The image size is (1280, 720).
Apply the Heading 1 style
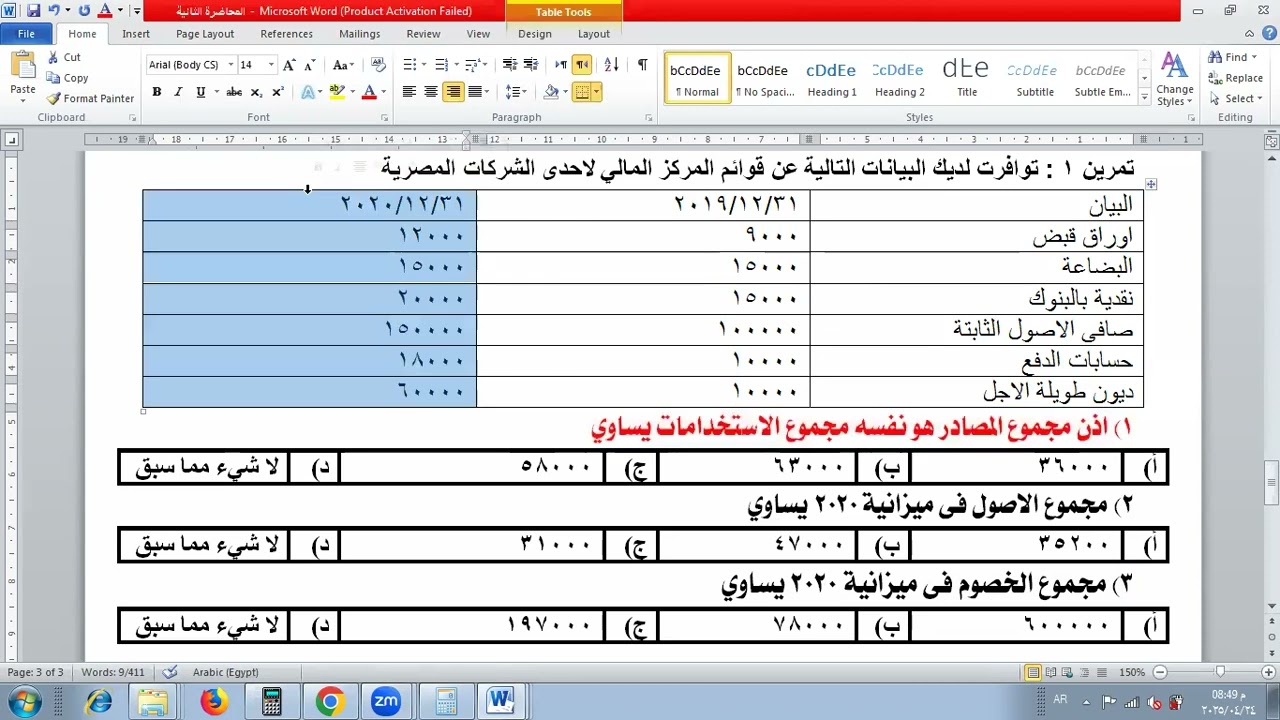point(832,78)
